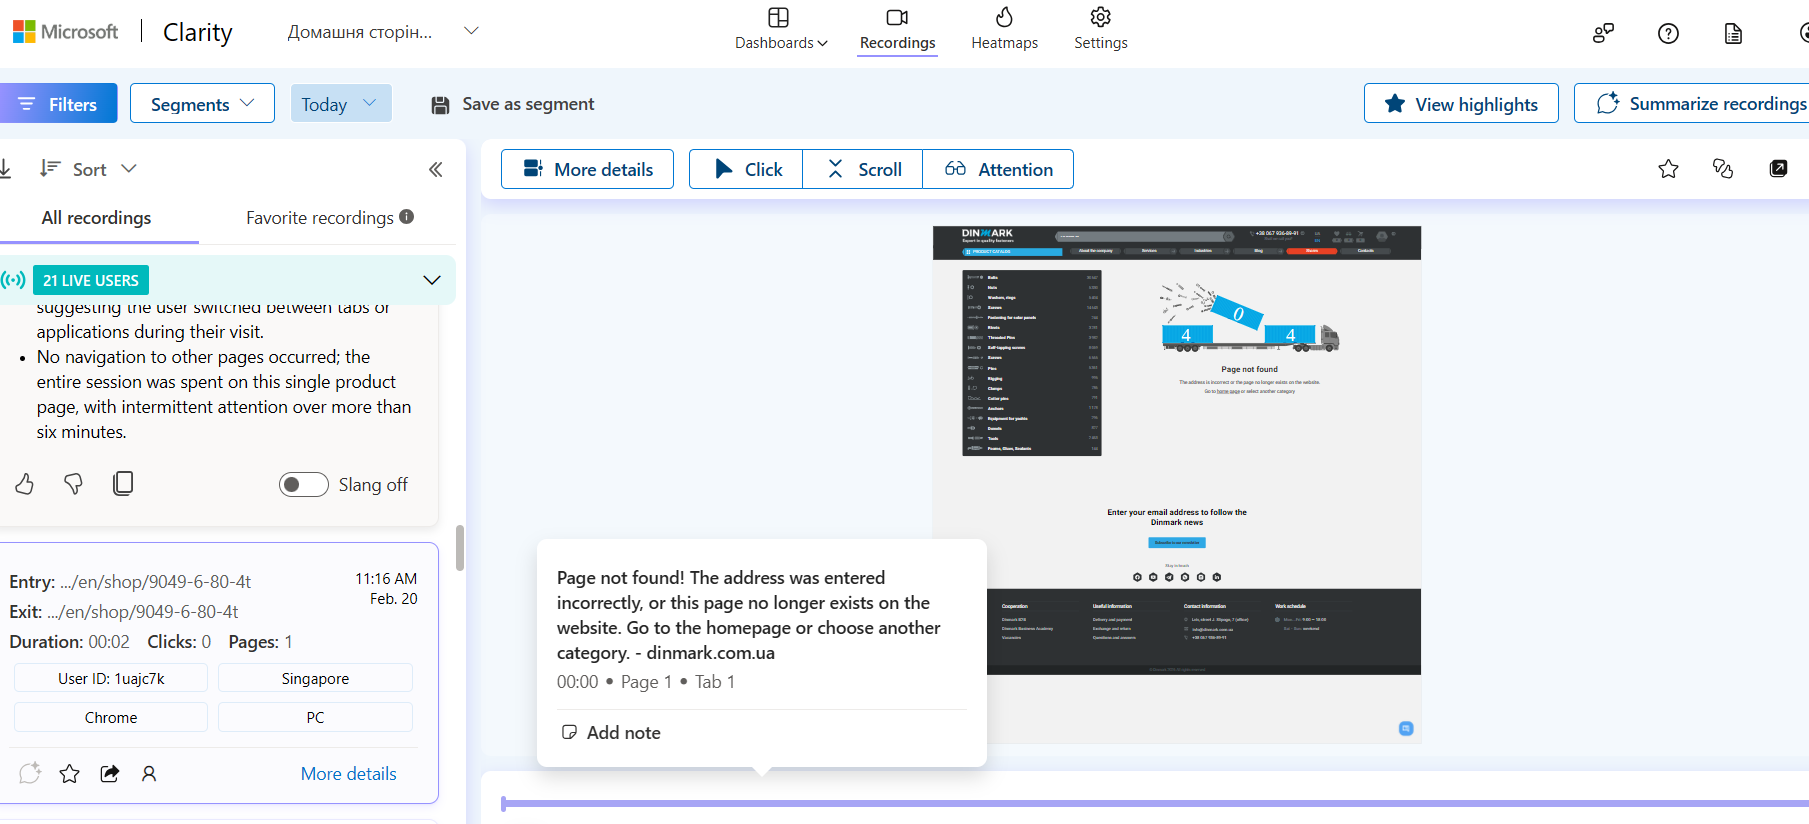Viewport: 1809px width, 824px height.
Task: Select the Click view mode
Action: click(x=746, y=169)
